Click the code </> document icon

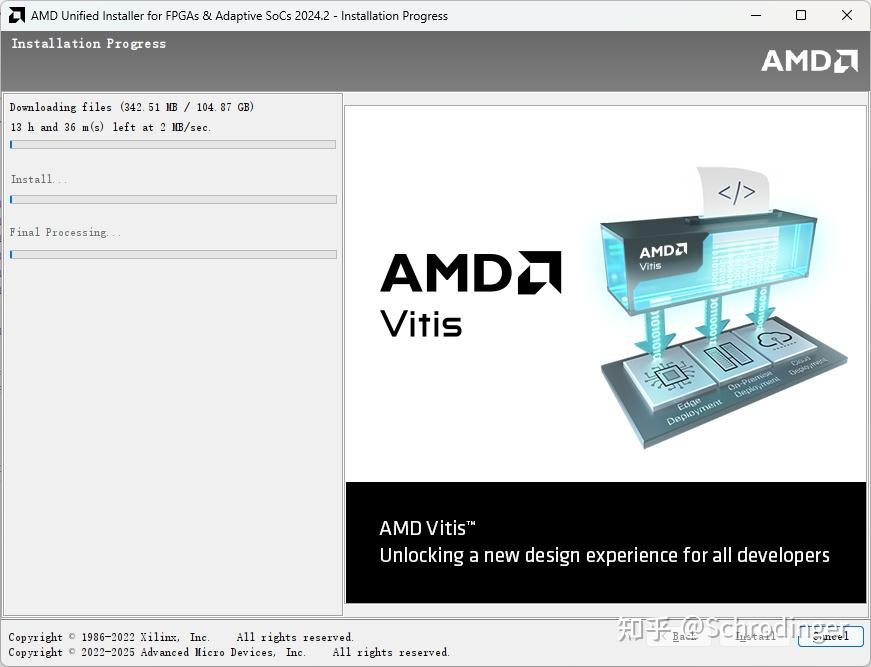pyautogui.click(x=738, y=191)
